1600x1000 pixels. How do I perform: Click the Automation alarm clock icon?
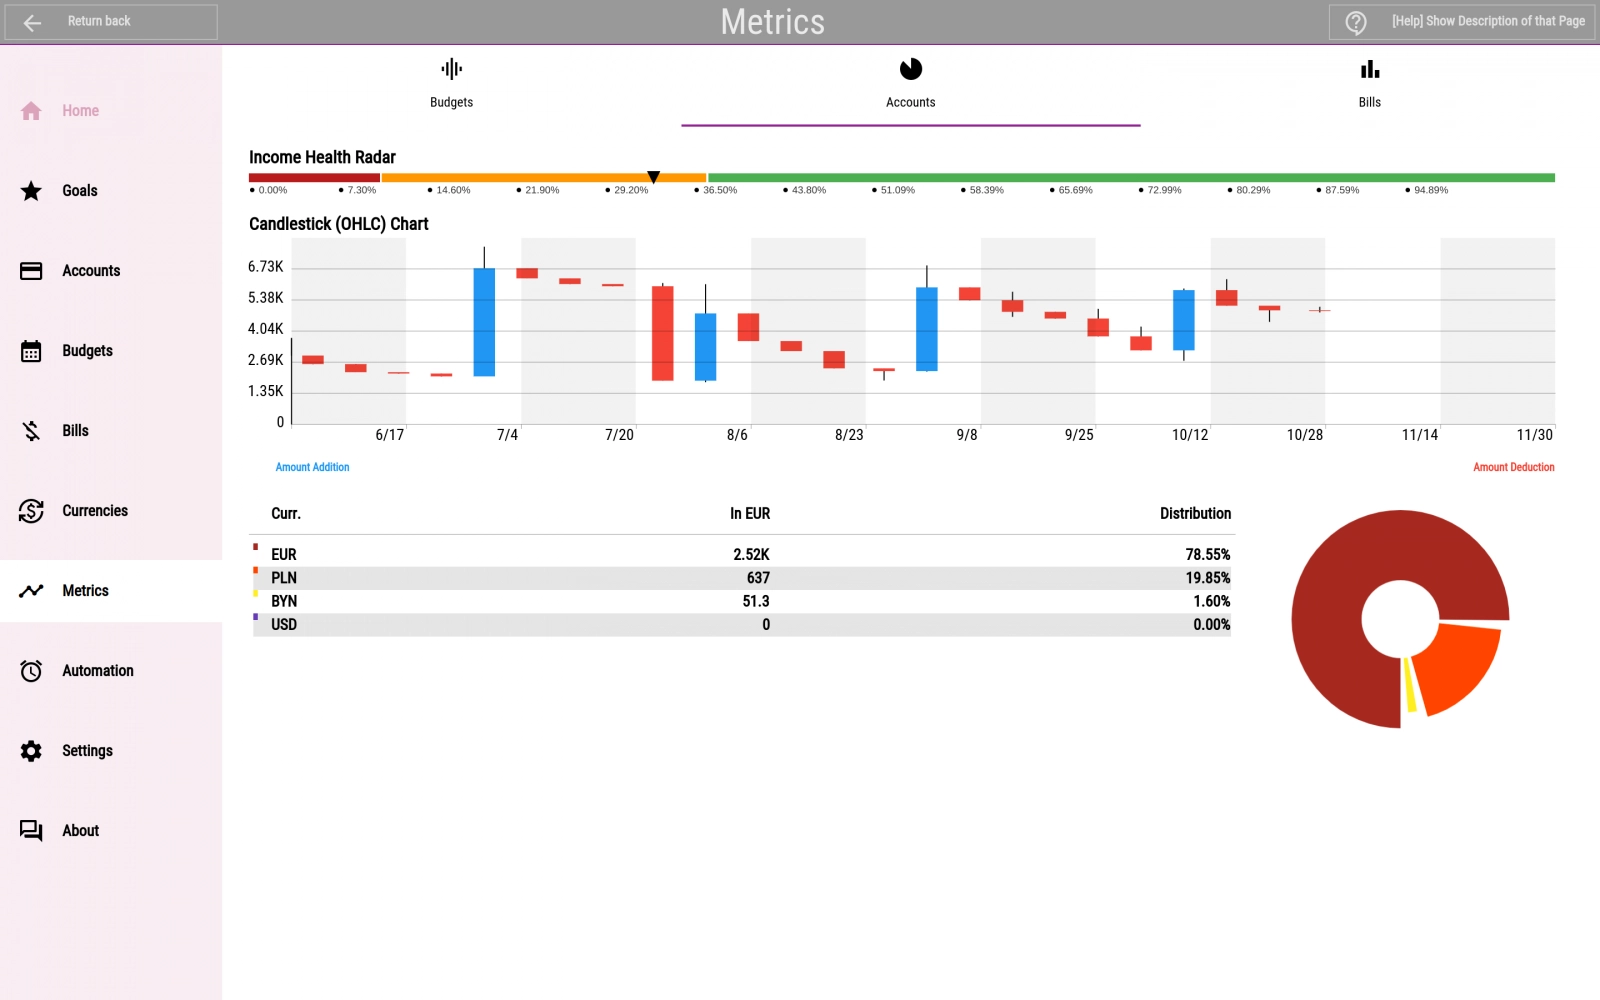click(x=31, y=671)
